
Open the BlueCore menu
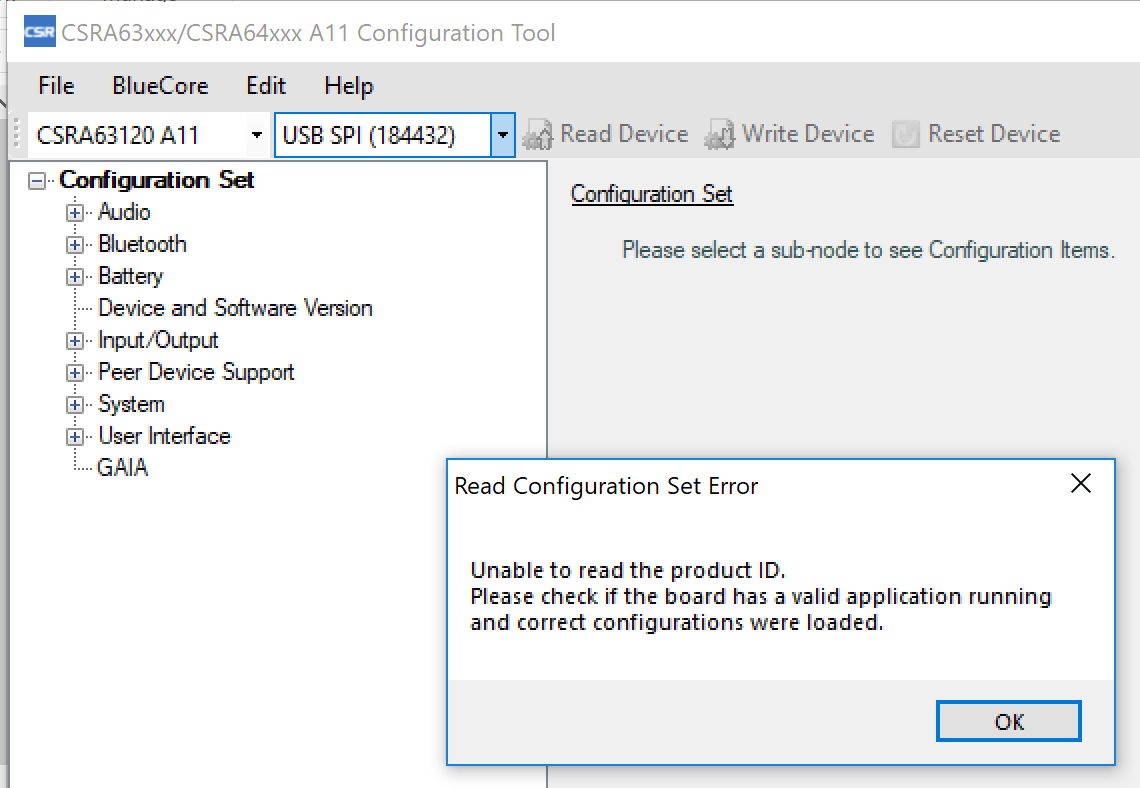click(x=160, y=86)
